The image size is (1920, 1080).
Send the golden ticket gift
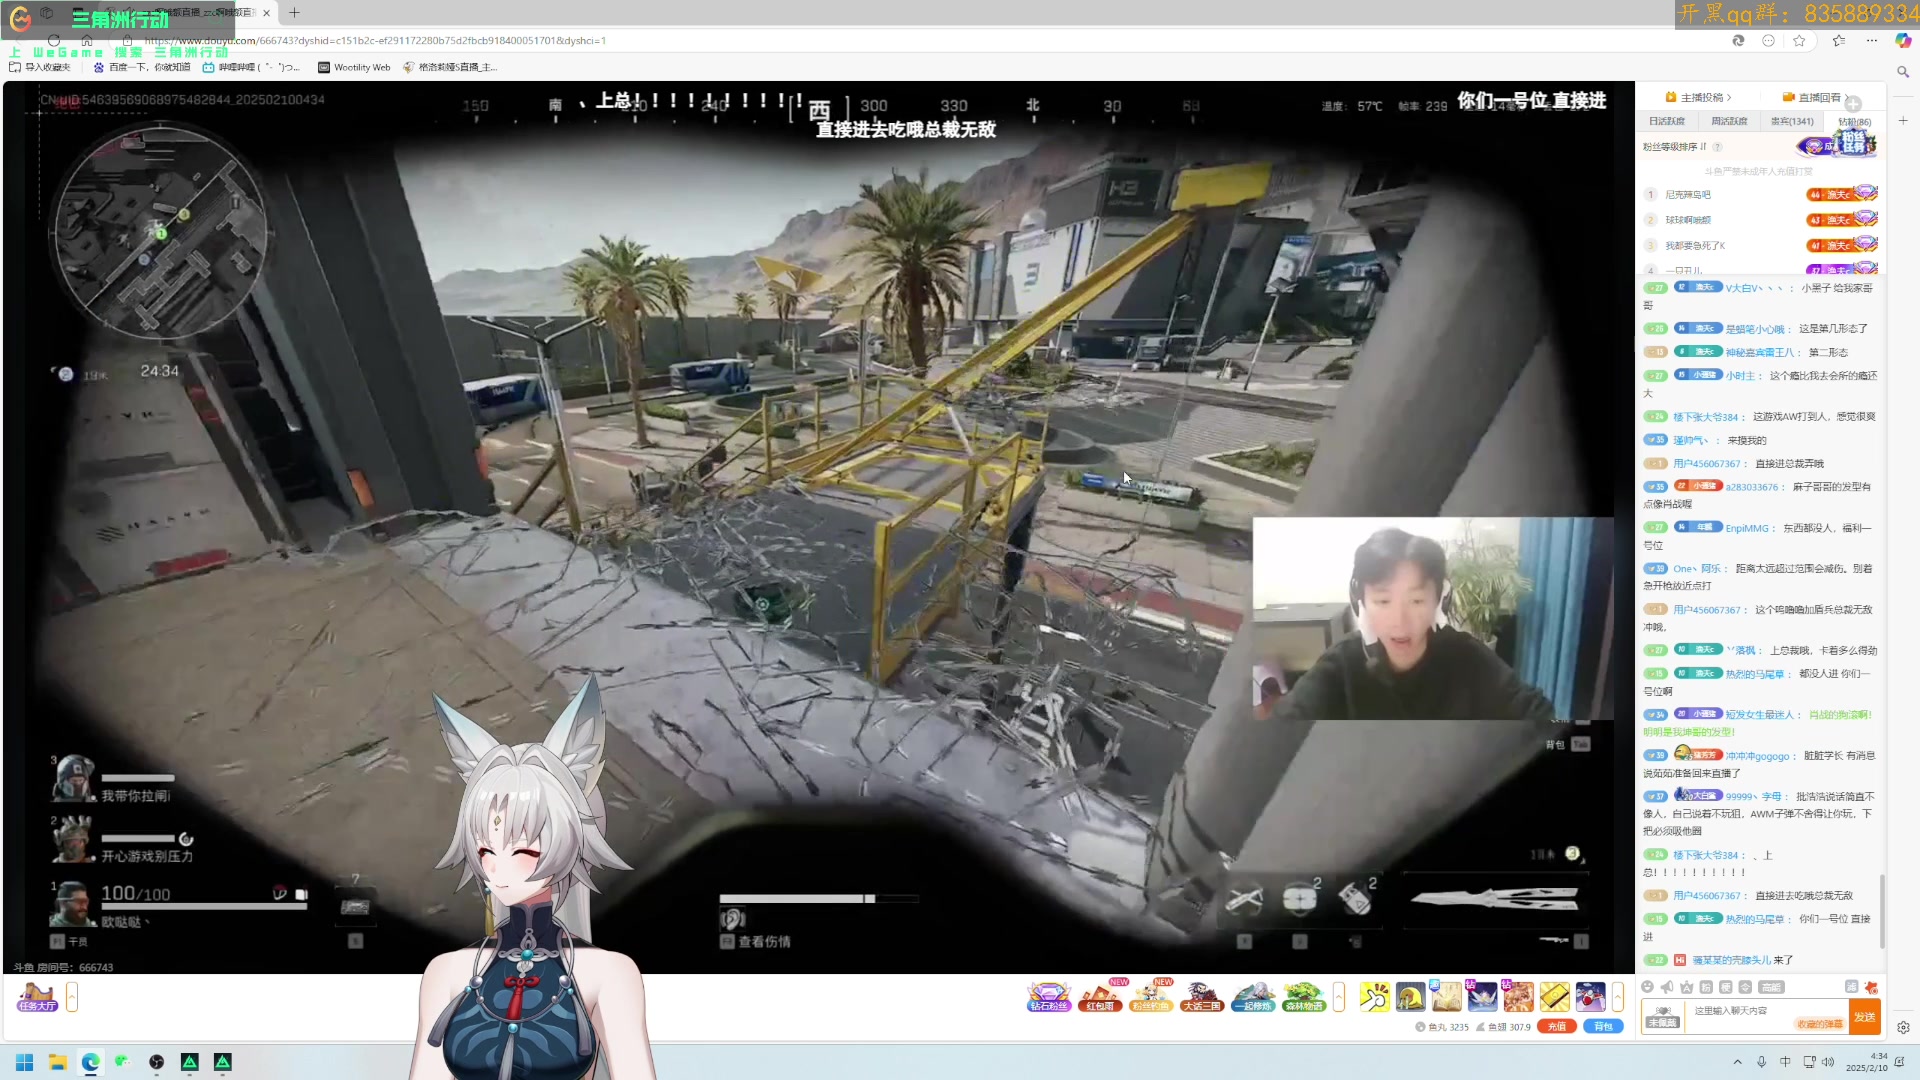1554,997
